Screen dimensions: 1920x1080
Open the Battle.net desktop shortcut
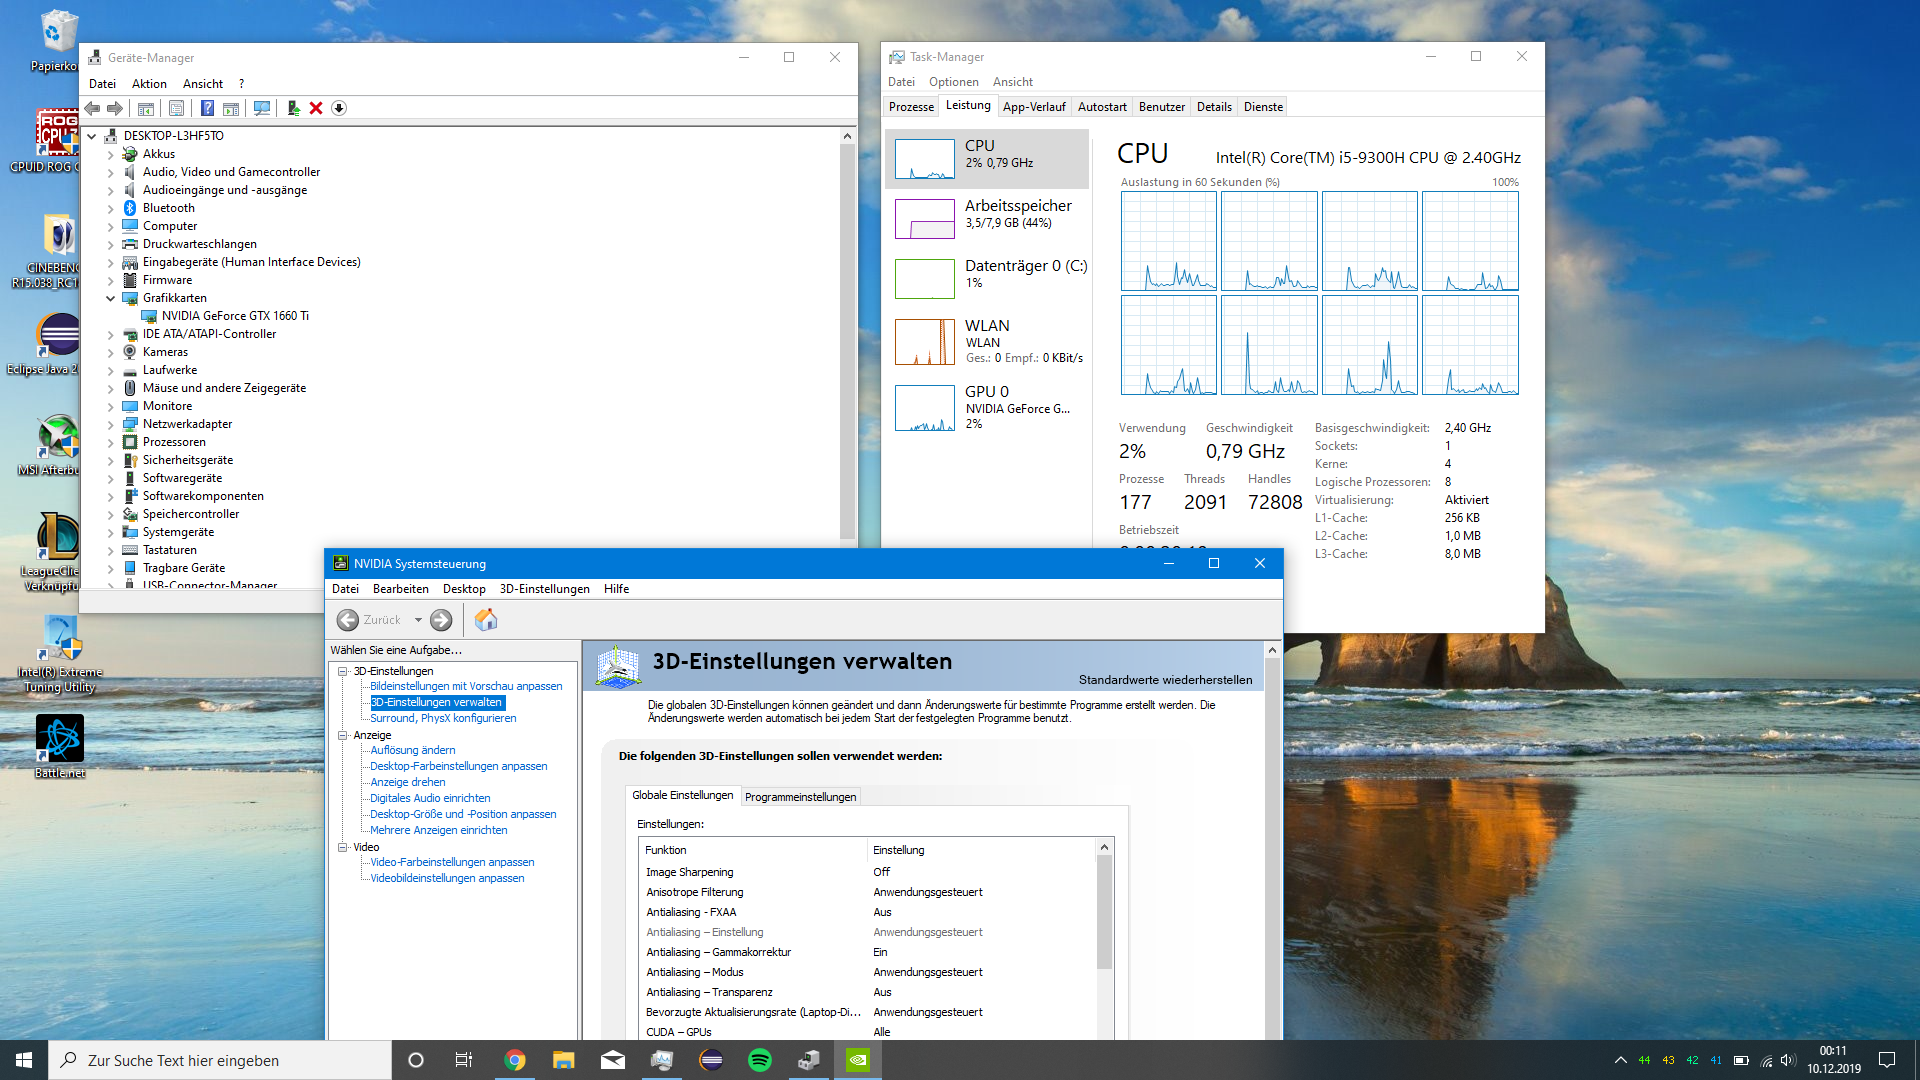click(x=60, y=740)
